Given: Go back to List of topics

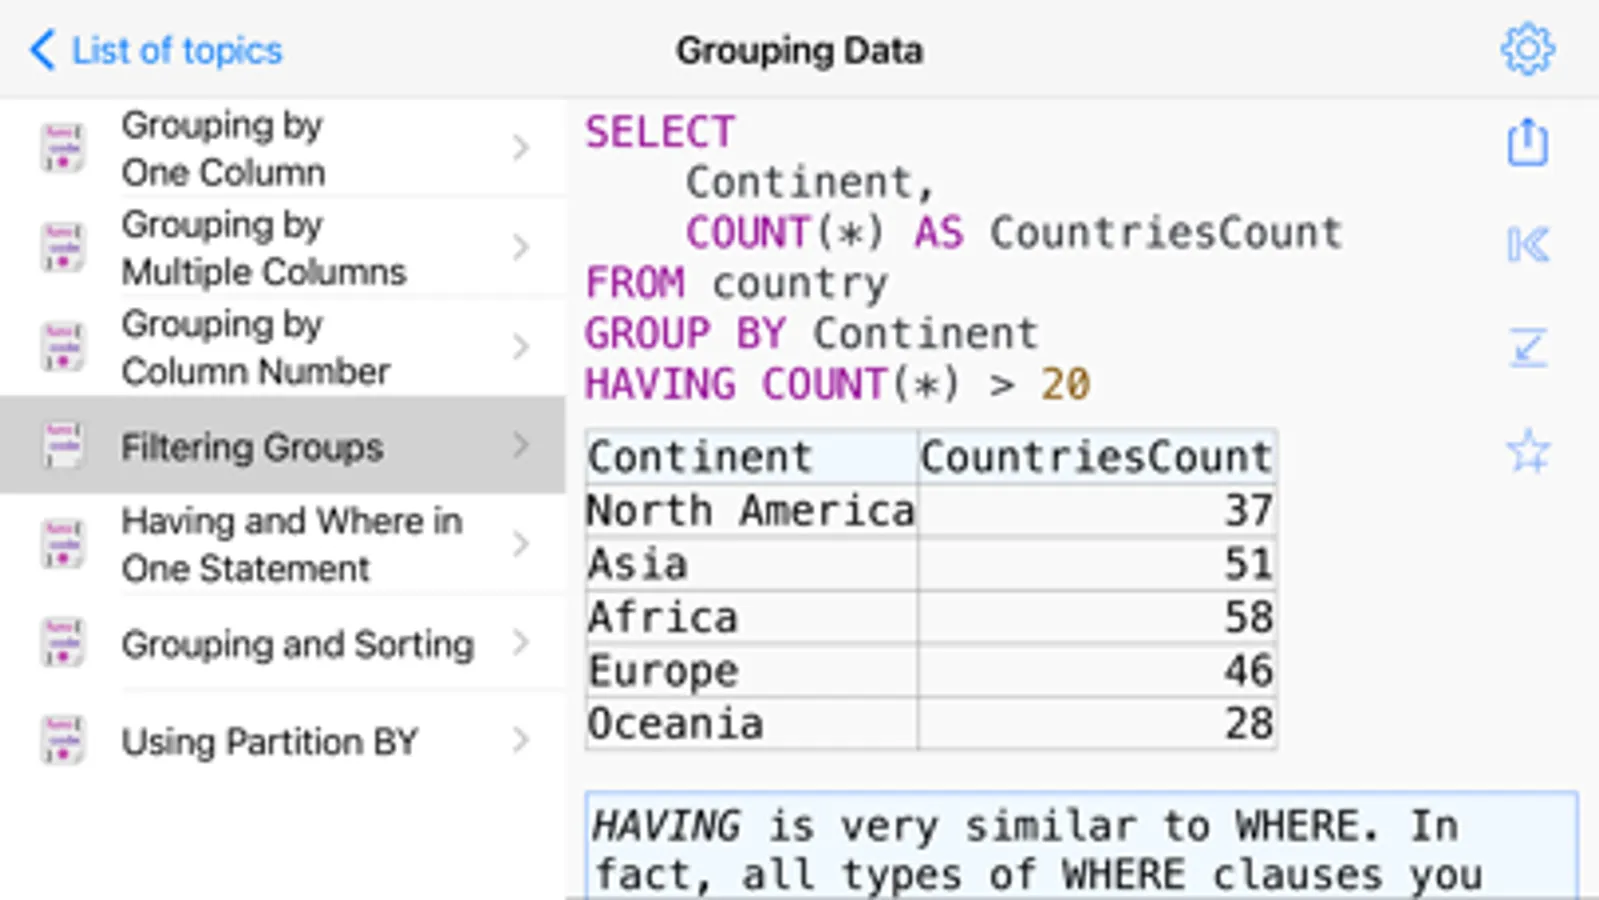Looking at the screenshot, I should coord(157,50).
